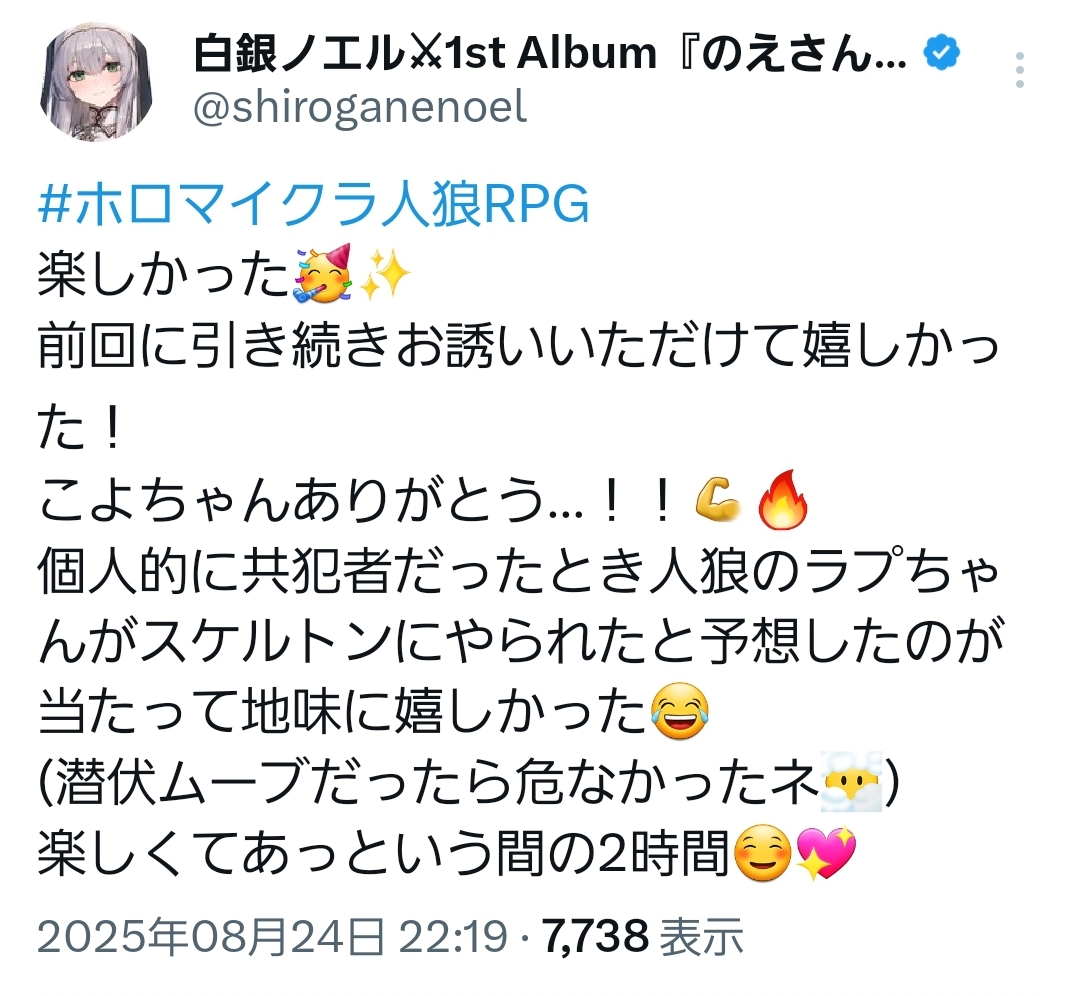Image resolution: width=1080 pixels, height=996 pixels.
Task: Open the #ホロマイクラ人狼RPG hashtag
Action: (x=314, y=204)
